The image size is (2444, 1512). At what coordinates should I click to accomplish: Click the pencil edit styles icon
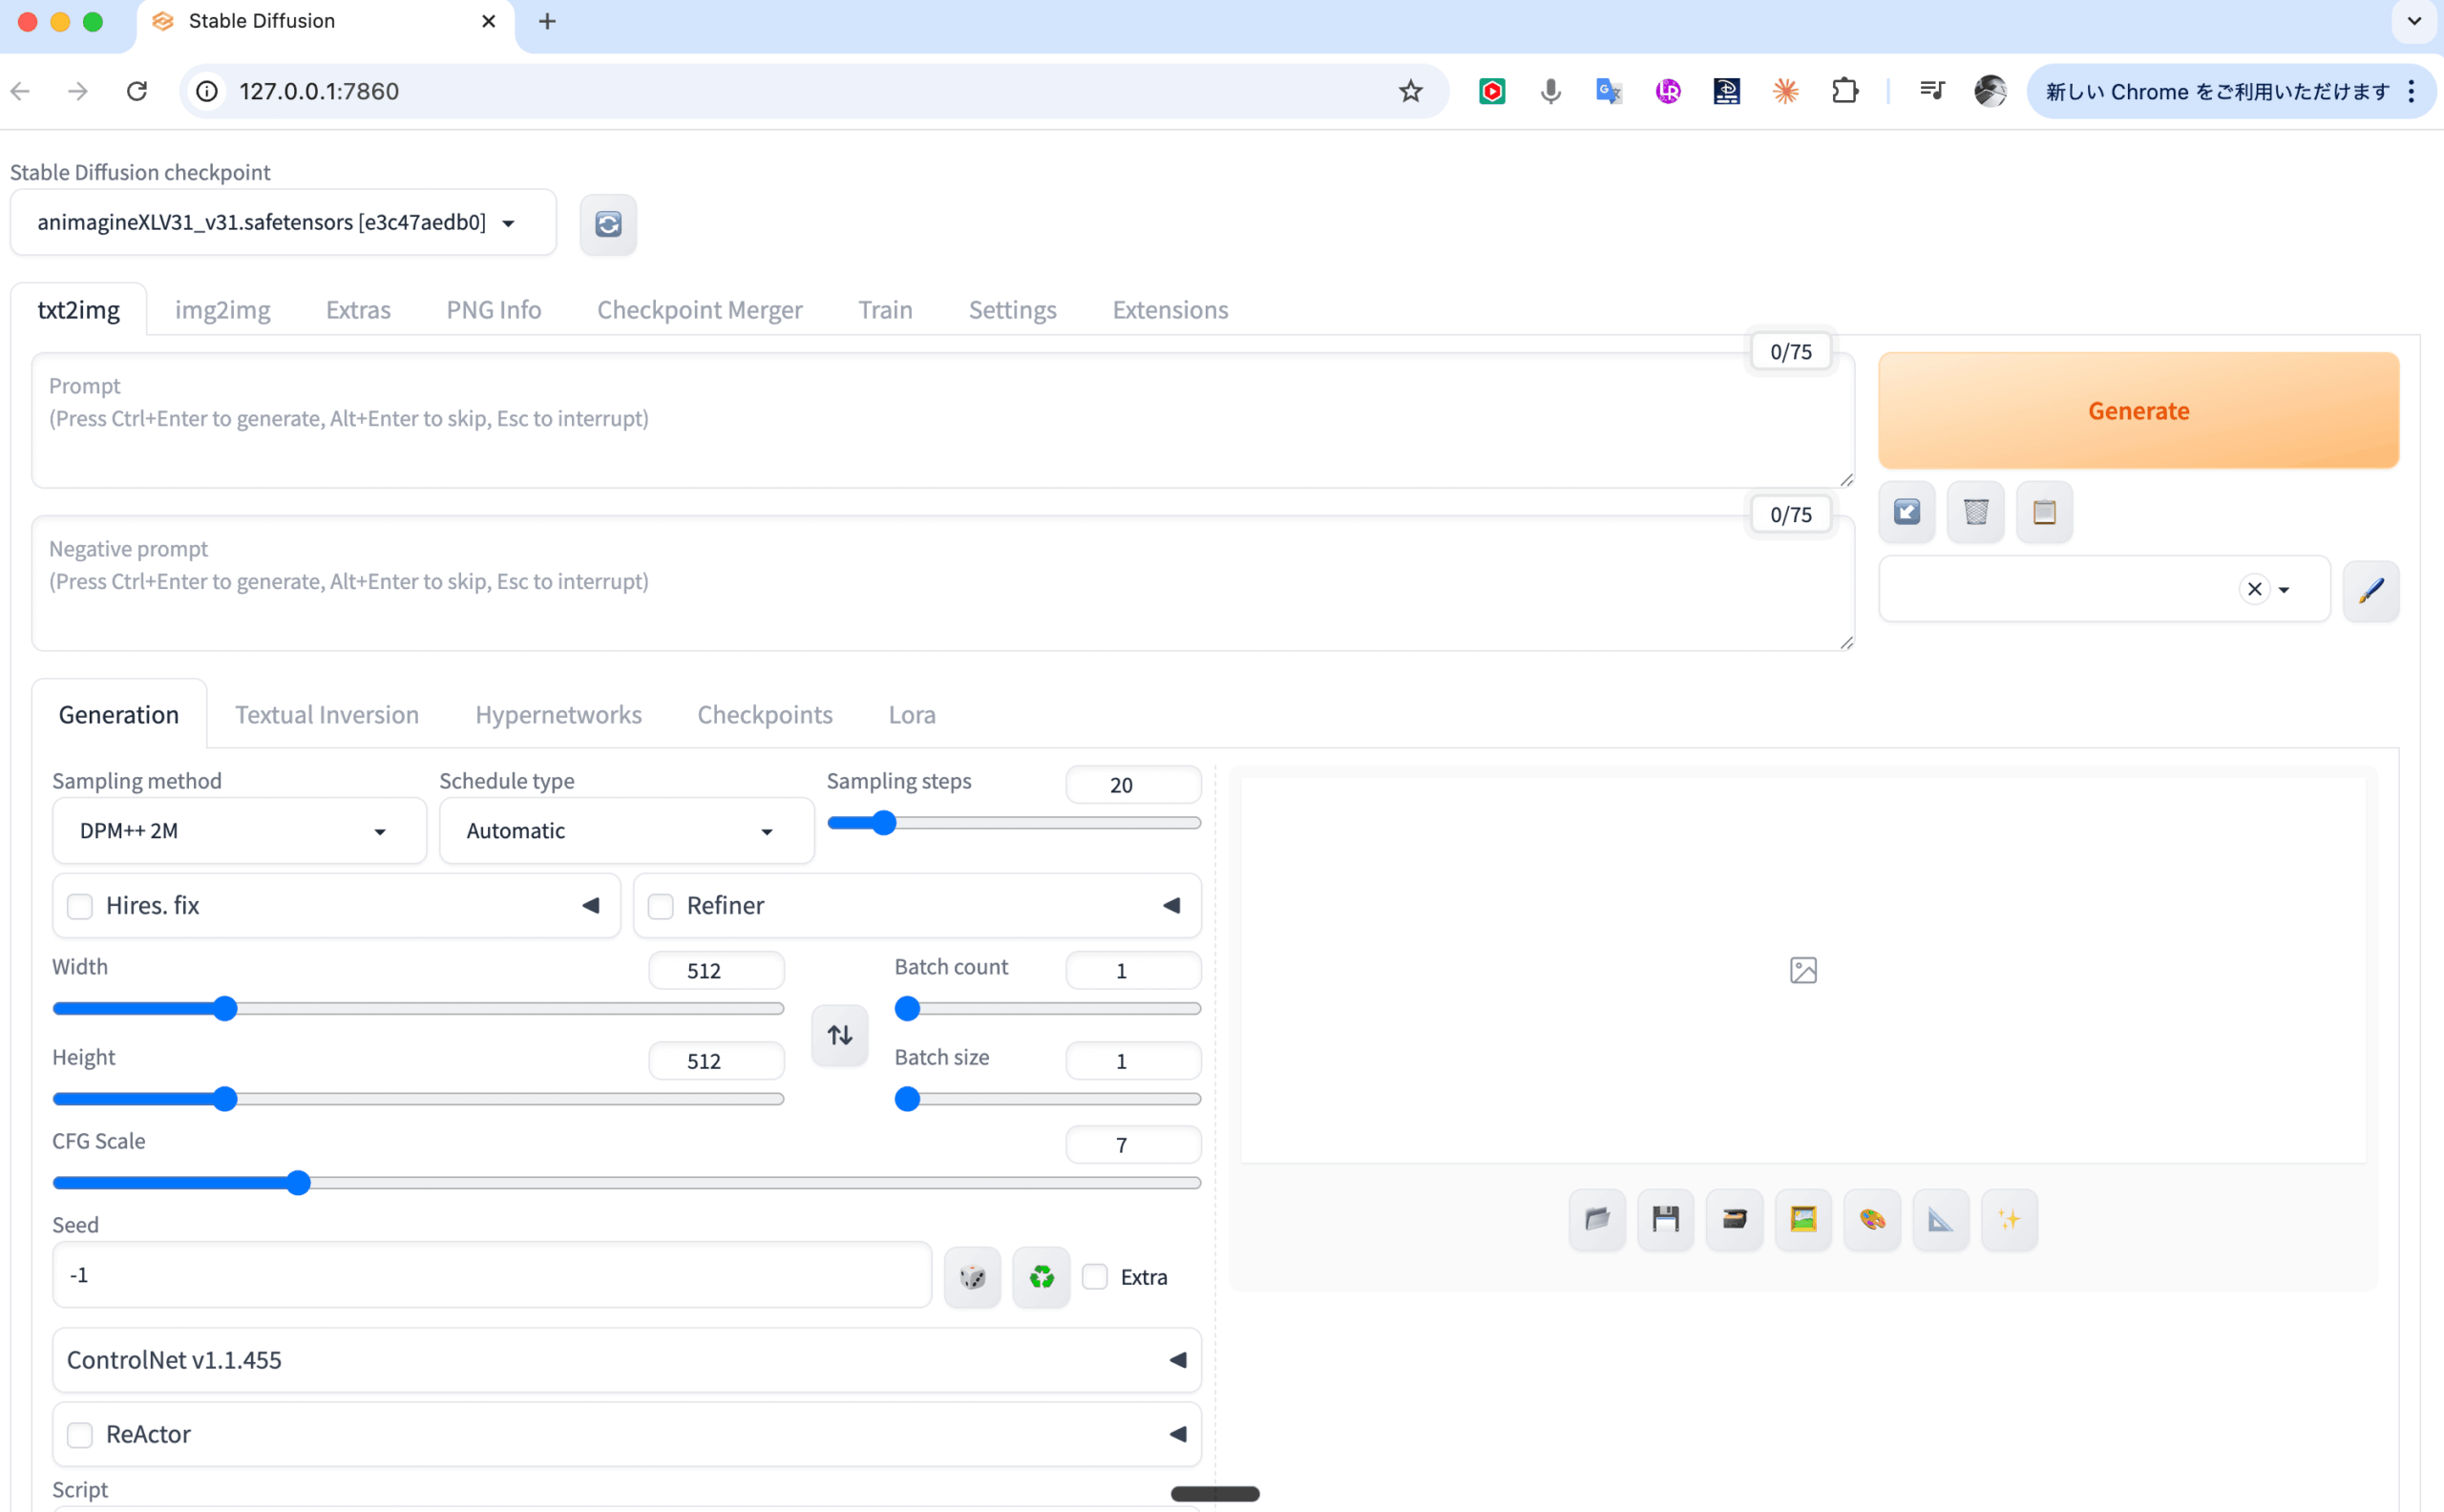point(2370,590)
